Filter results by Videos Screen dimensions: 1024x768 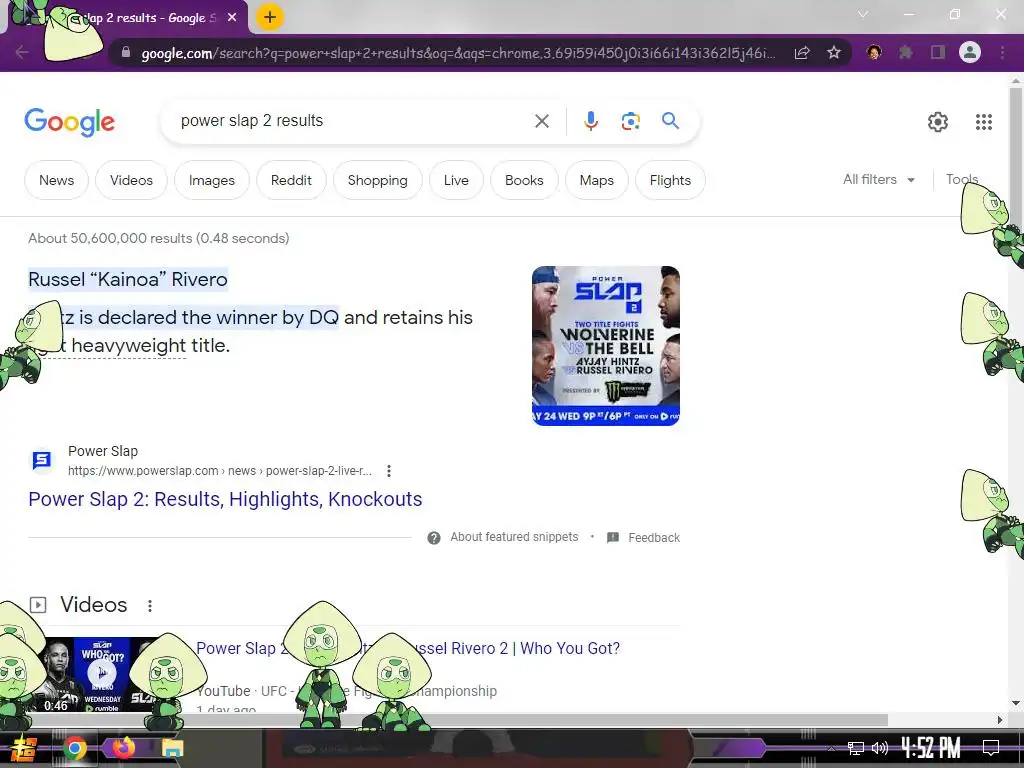pyautogui.click(x=131, y=180)
